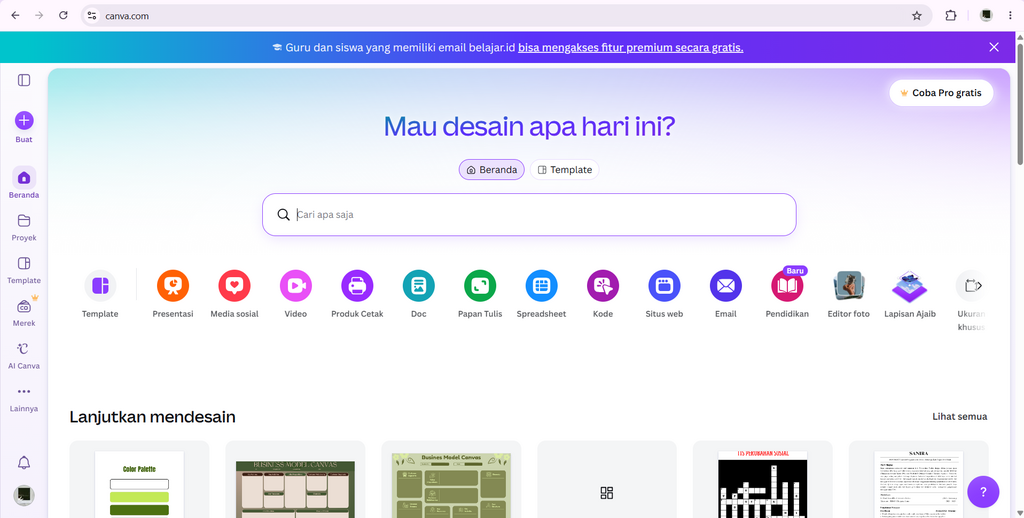Click the Coba Pro gratis button
The height and width of the screenshot is (518, 1024).
pyautogui.click(x=941, y=93)
